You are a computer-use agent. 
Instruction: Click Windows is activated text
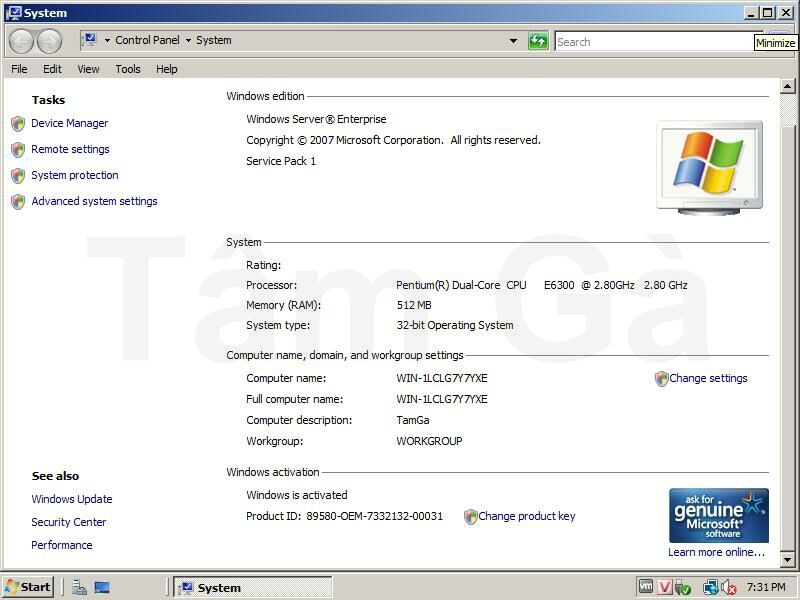tap(296, 495)
